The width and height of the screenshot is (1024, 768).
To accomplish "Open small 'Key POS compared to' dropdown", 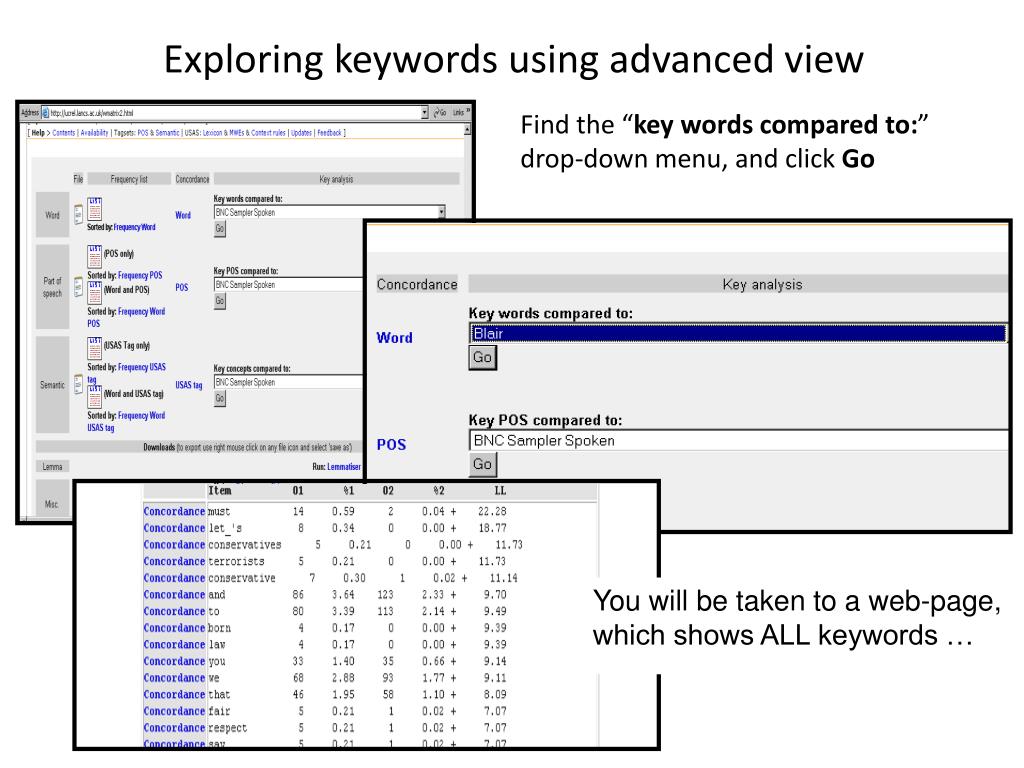I will tap(288, 285).
